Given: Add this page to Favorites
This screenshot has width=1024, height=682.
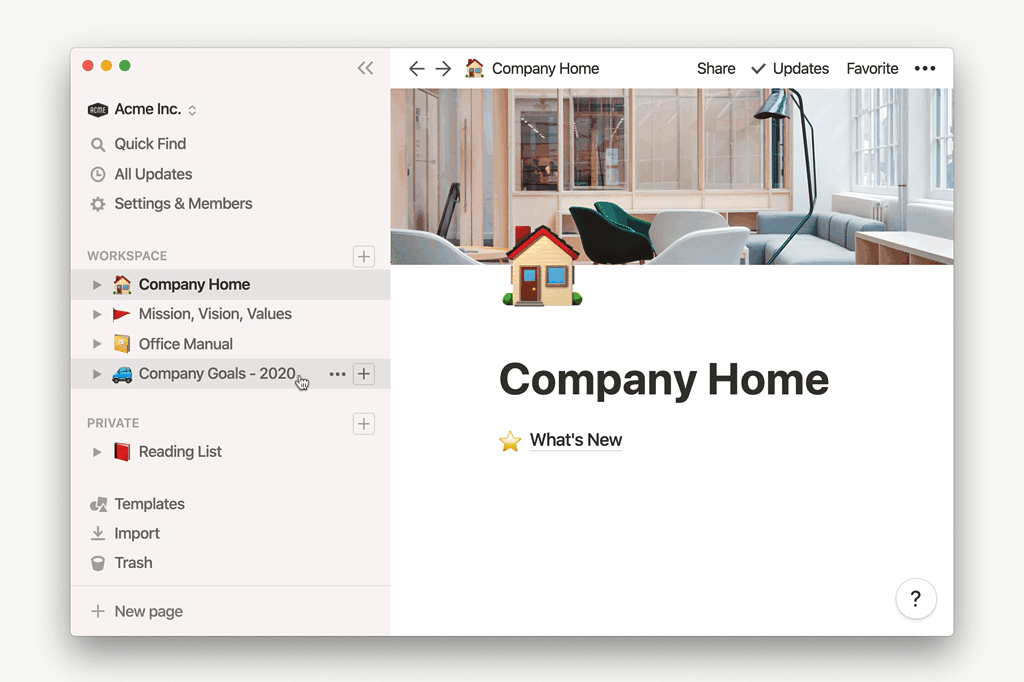Looking at the screenshot, I should point(872,69).
